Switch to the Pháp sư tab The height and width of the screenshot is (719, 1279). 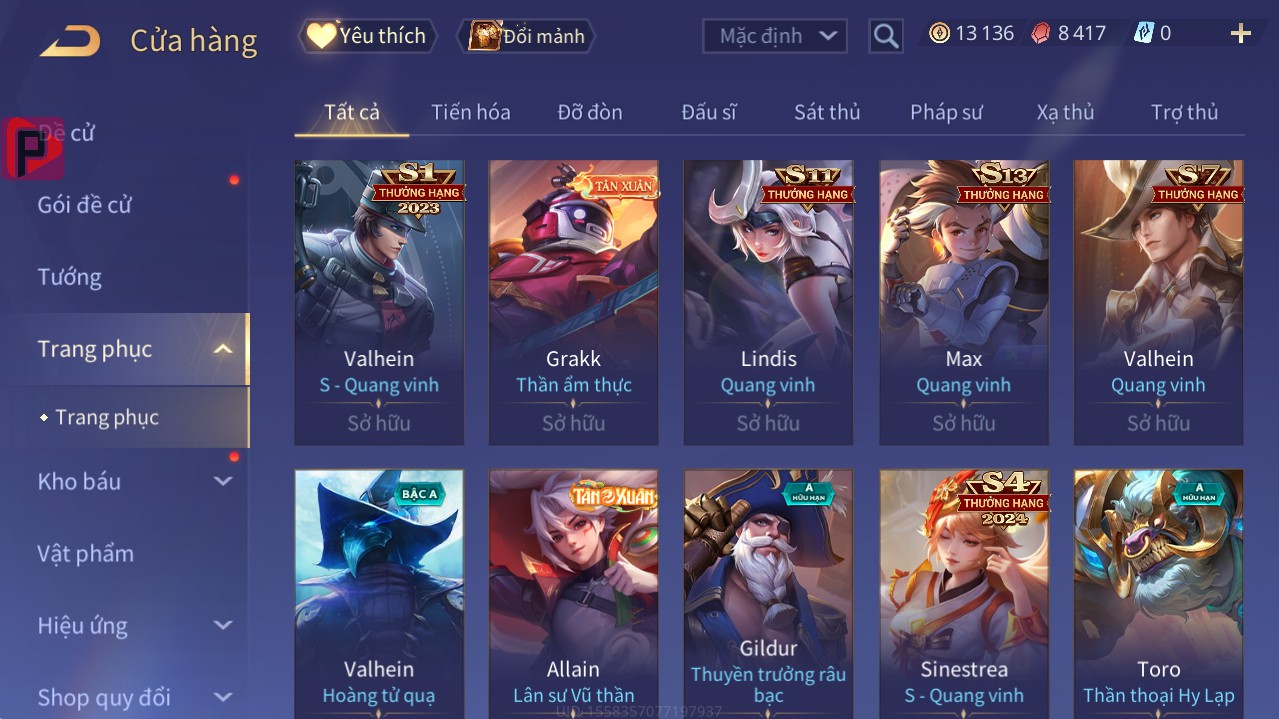(x=946, y=112)
